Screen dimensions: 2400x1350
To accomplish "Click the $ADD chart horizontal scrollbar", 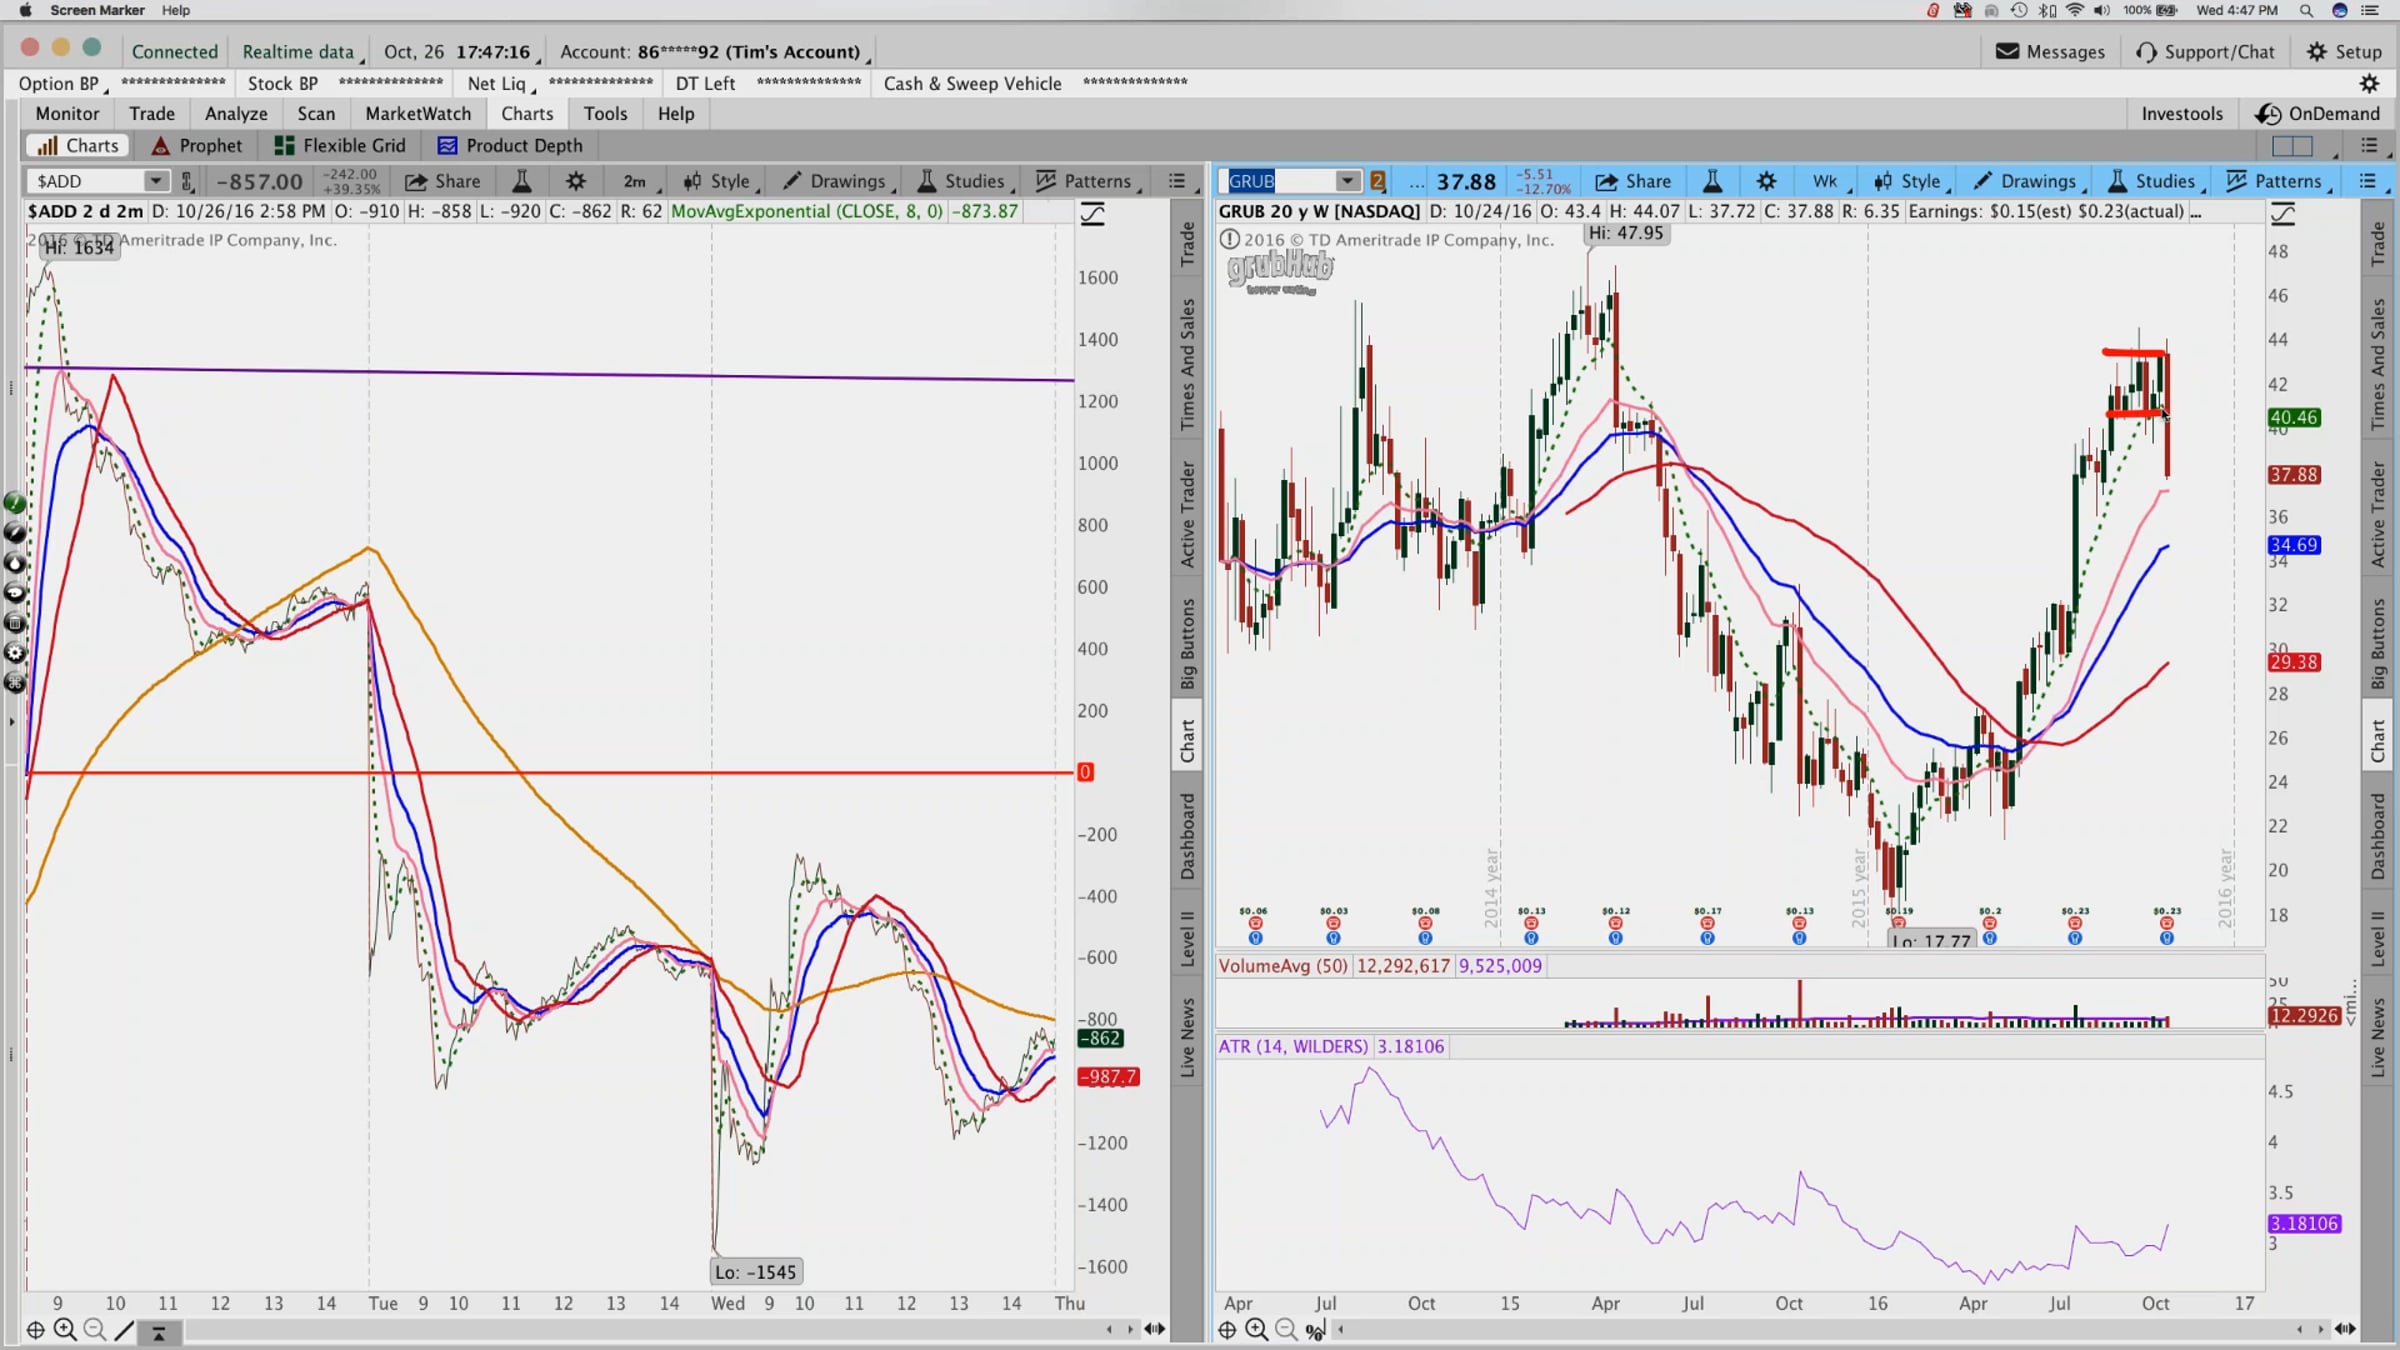I will click(640, 1329).
